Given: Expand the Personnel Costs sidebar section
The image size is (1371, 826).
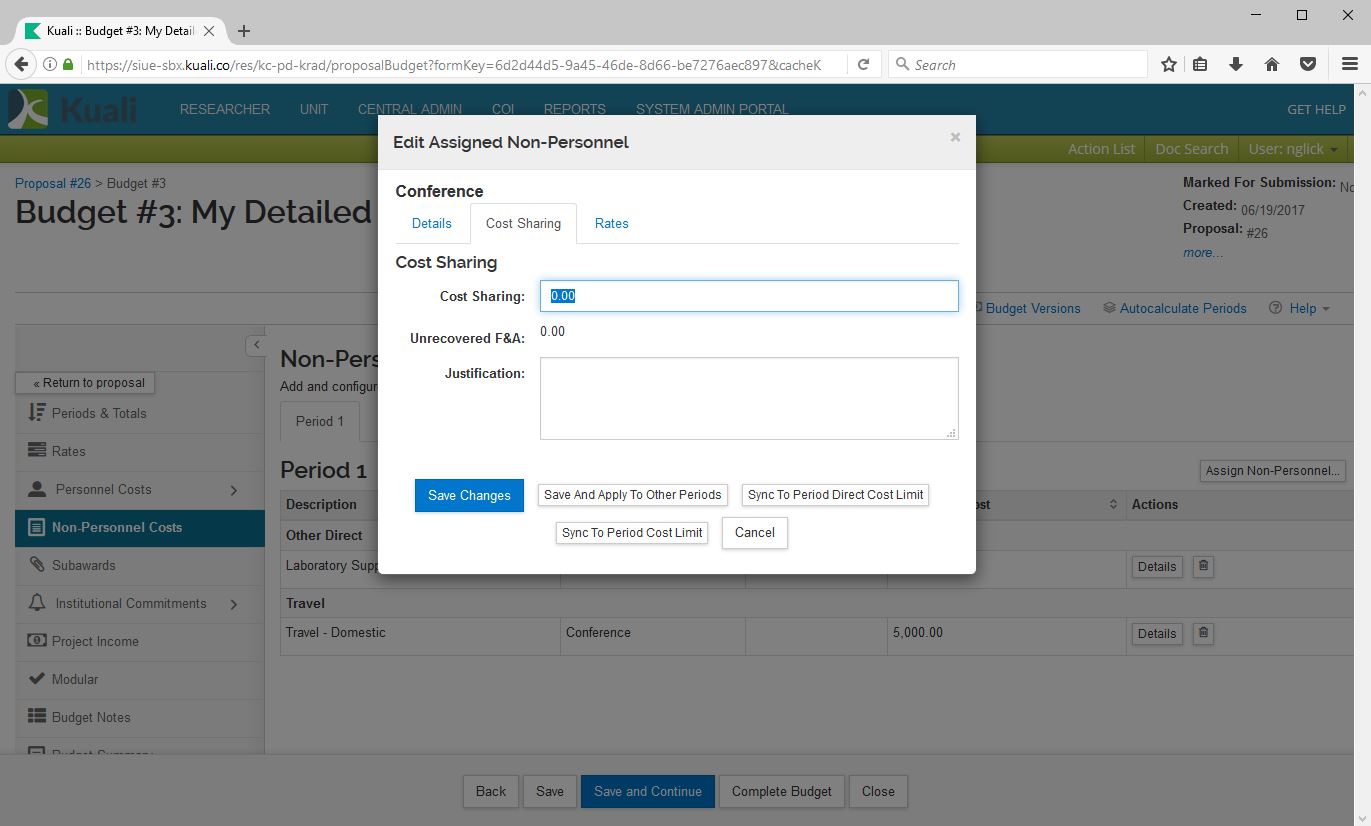Looking at the screenshot, I should (x=234, y=490).
